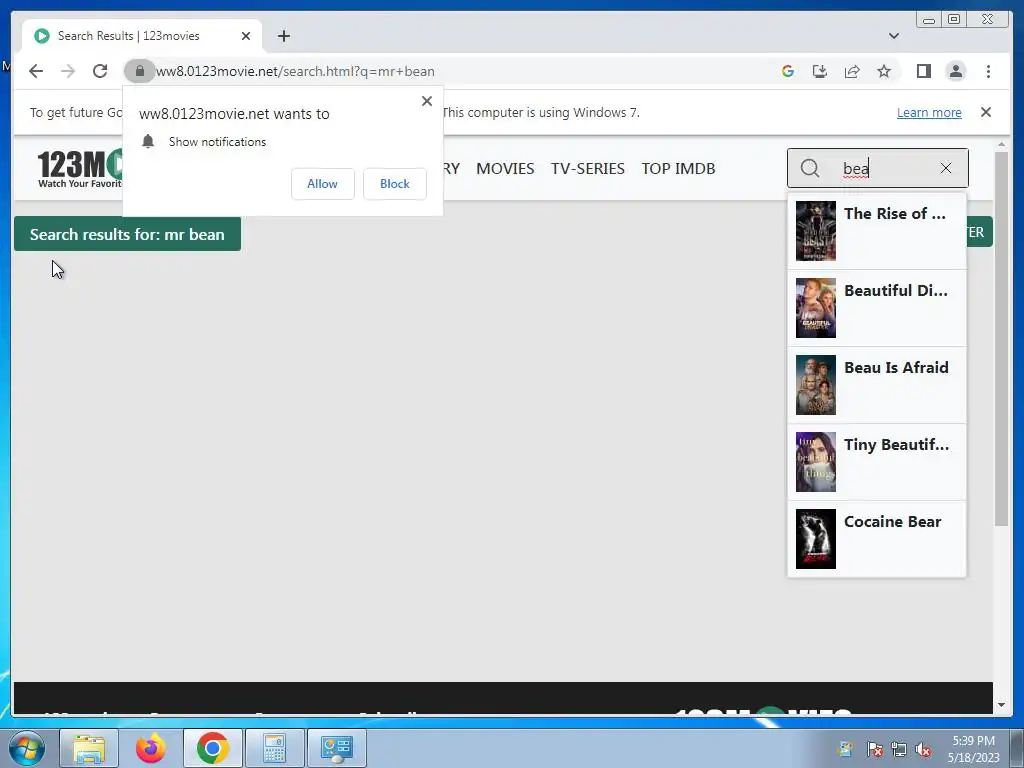Click the 123Movies site logo

click(80, 168)
